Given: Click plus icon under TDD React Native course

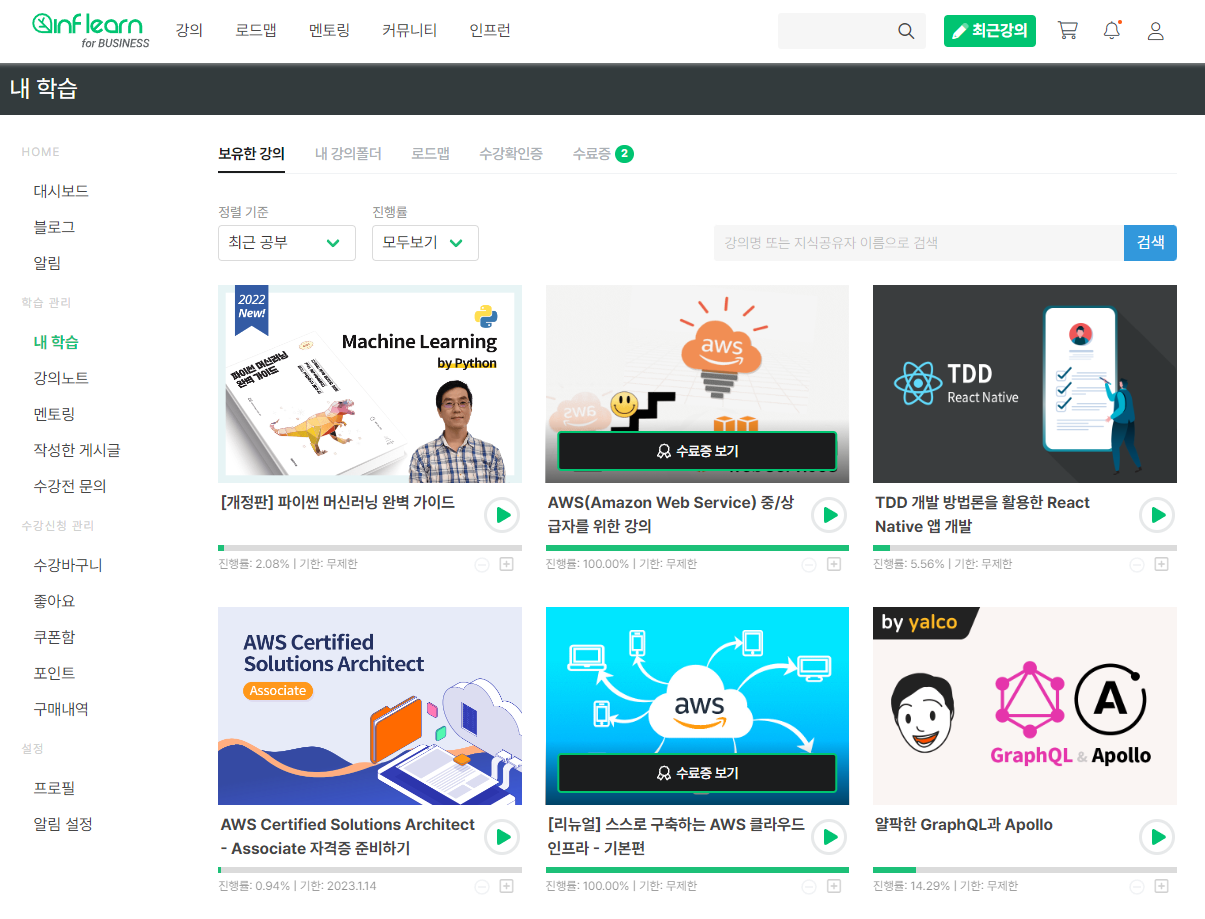Looking at the screenshot, I should 1161,564.
